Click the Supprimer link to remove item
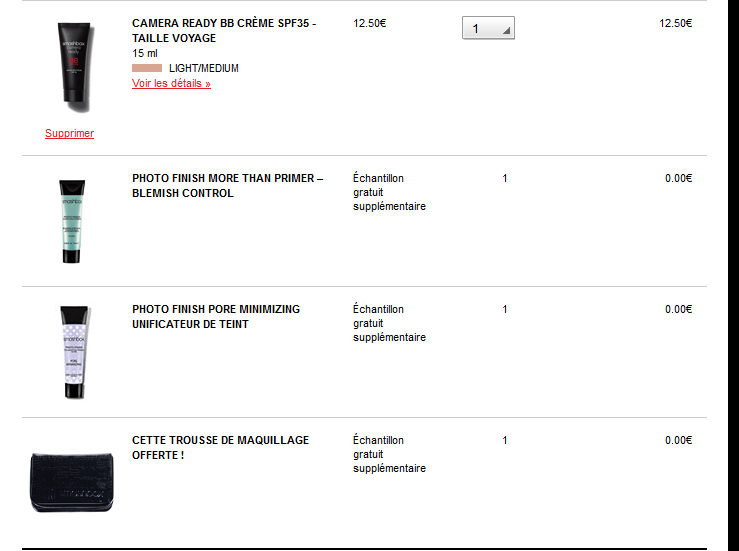The image size is (739, 551). coord(69,133)
